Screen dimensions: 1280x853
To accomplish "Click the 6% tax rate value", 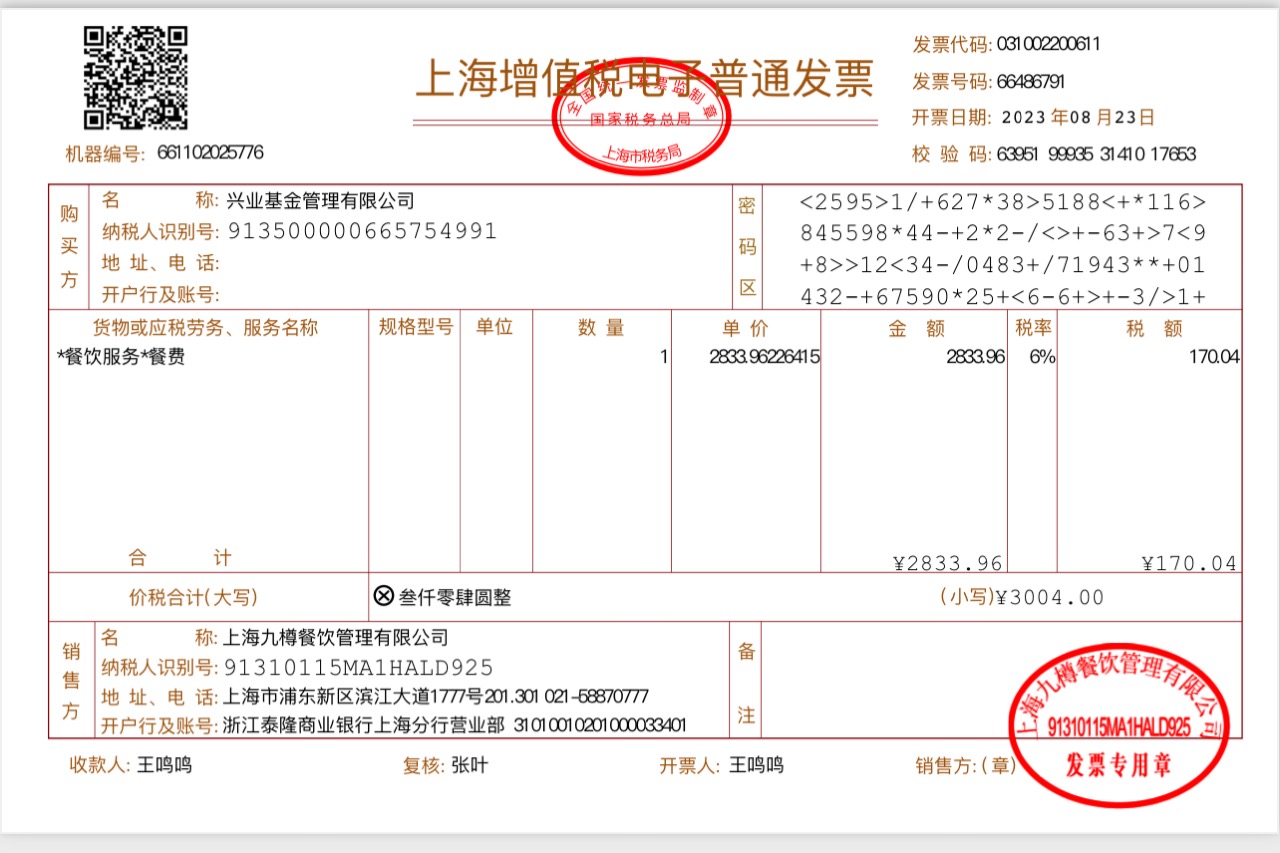I will point(1041,357).
